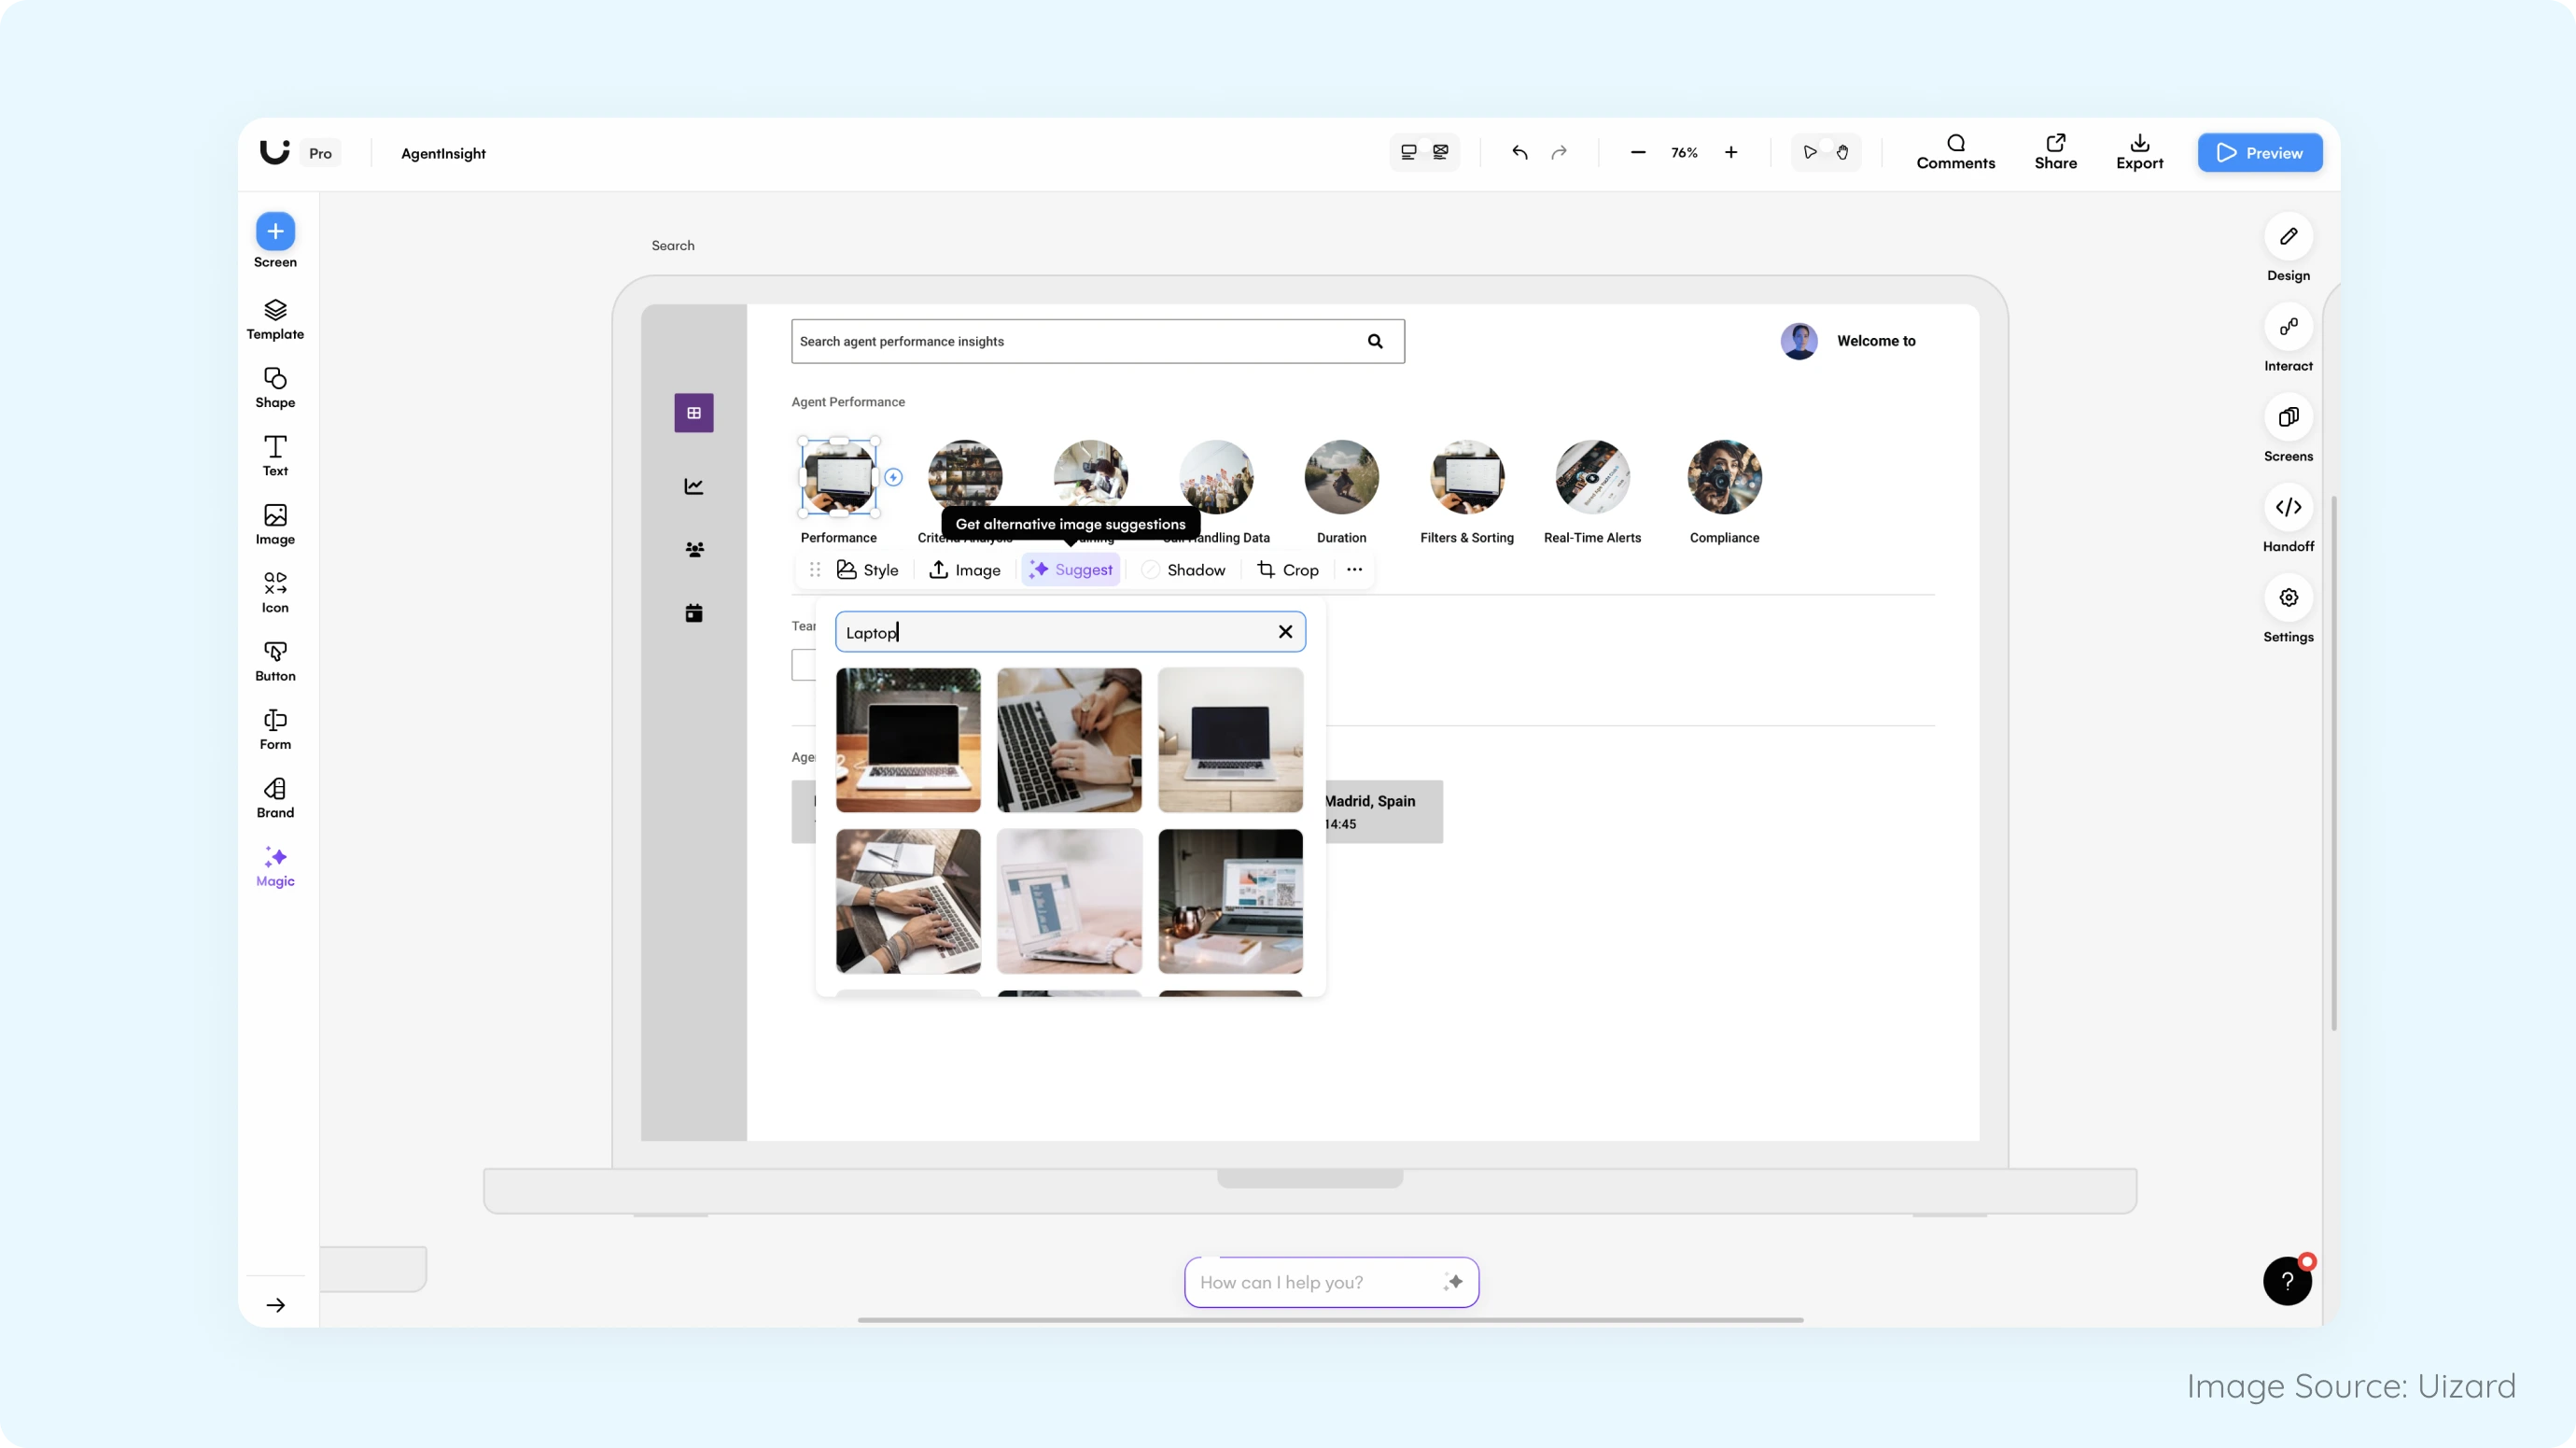Select the Shape tool in sidebar
The image size is (2576, 1448).
pos(275,387)
